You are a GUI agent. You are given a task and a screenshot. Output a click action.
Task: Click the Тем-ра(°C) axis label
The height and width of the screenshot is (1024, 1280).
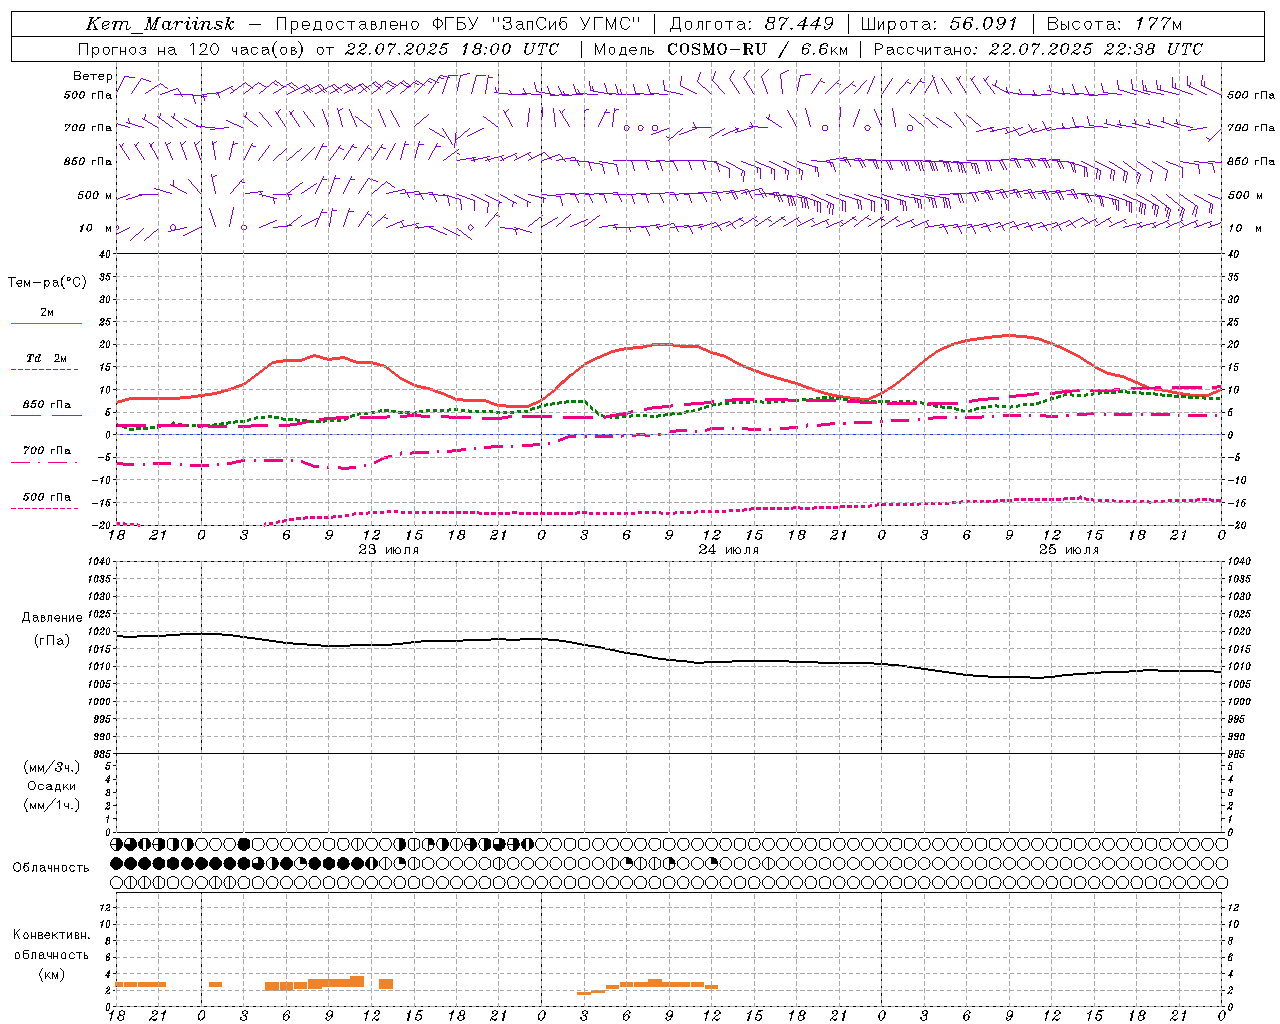(47, 283)
